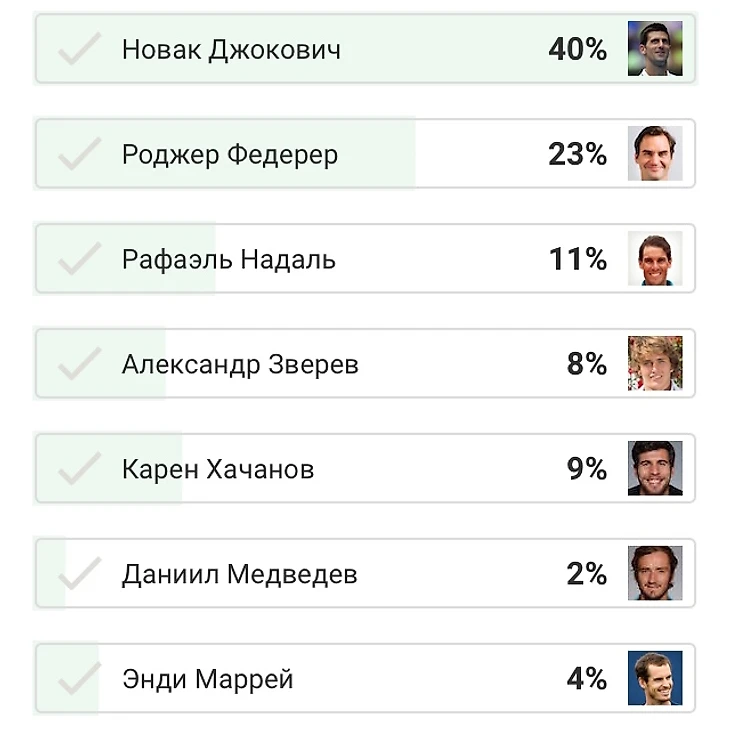
Task: Open the Энди Маррей photo thumbnail
Action: point(655,678)
